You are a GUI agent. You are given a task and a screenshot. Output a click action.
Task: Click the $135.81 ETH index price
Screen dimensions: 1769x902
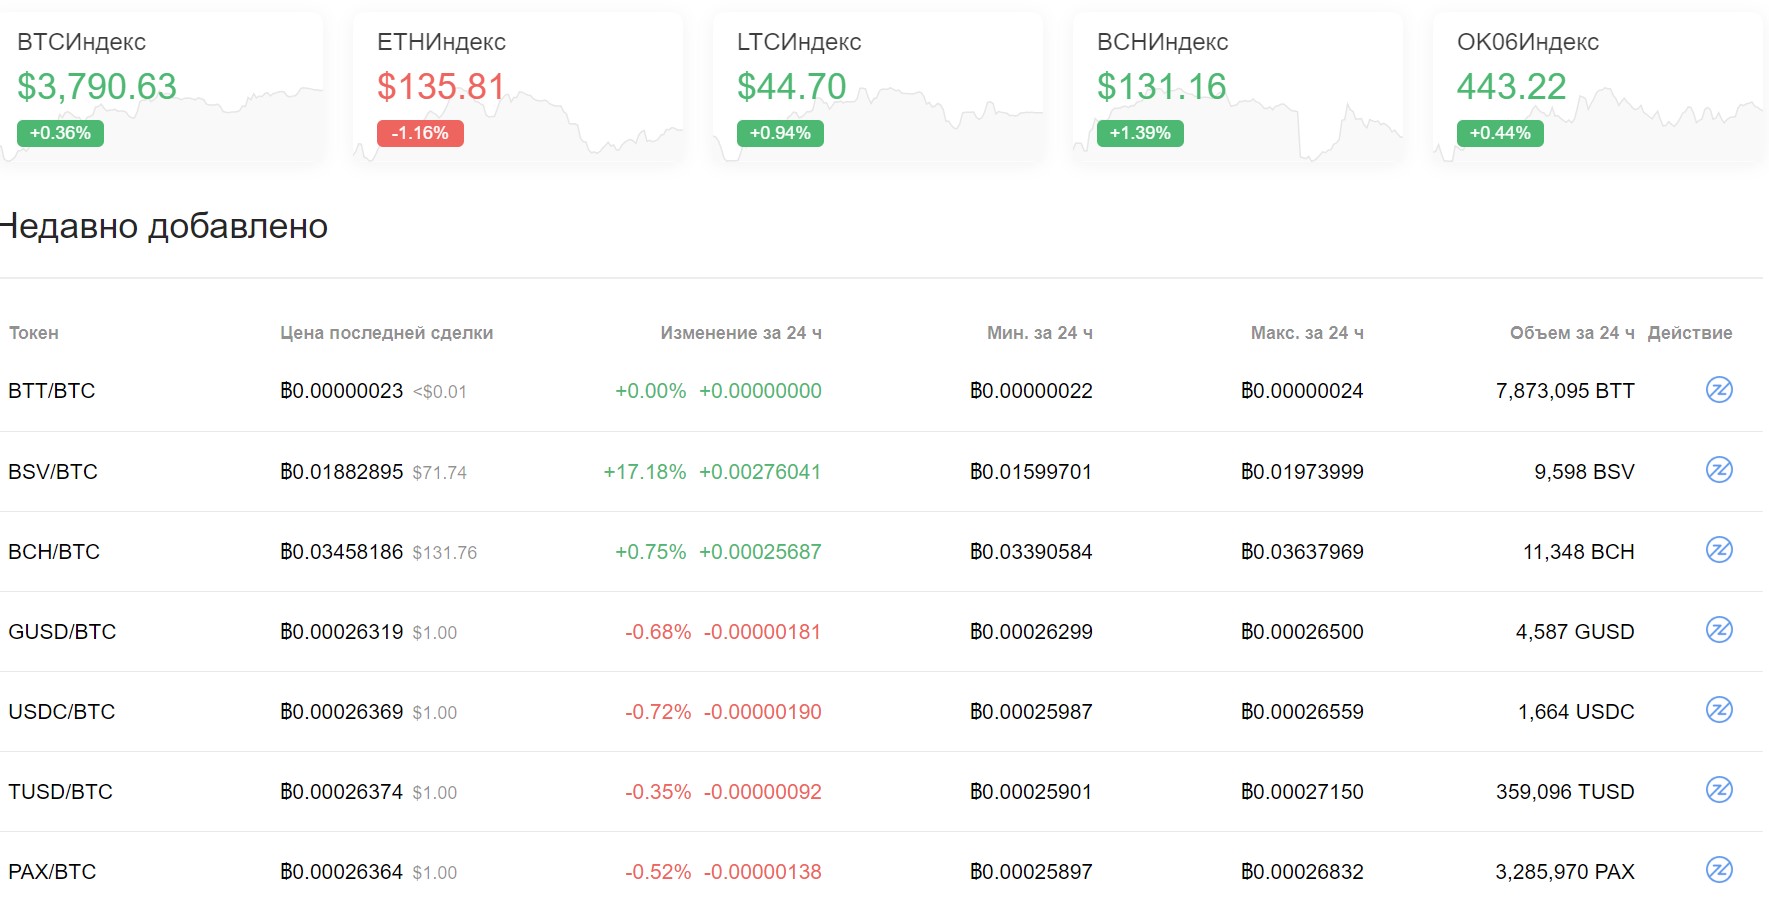click(x=441, y=87)
